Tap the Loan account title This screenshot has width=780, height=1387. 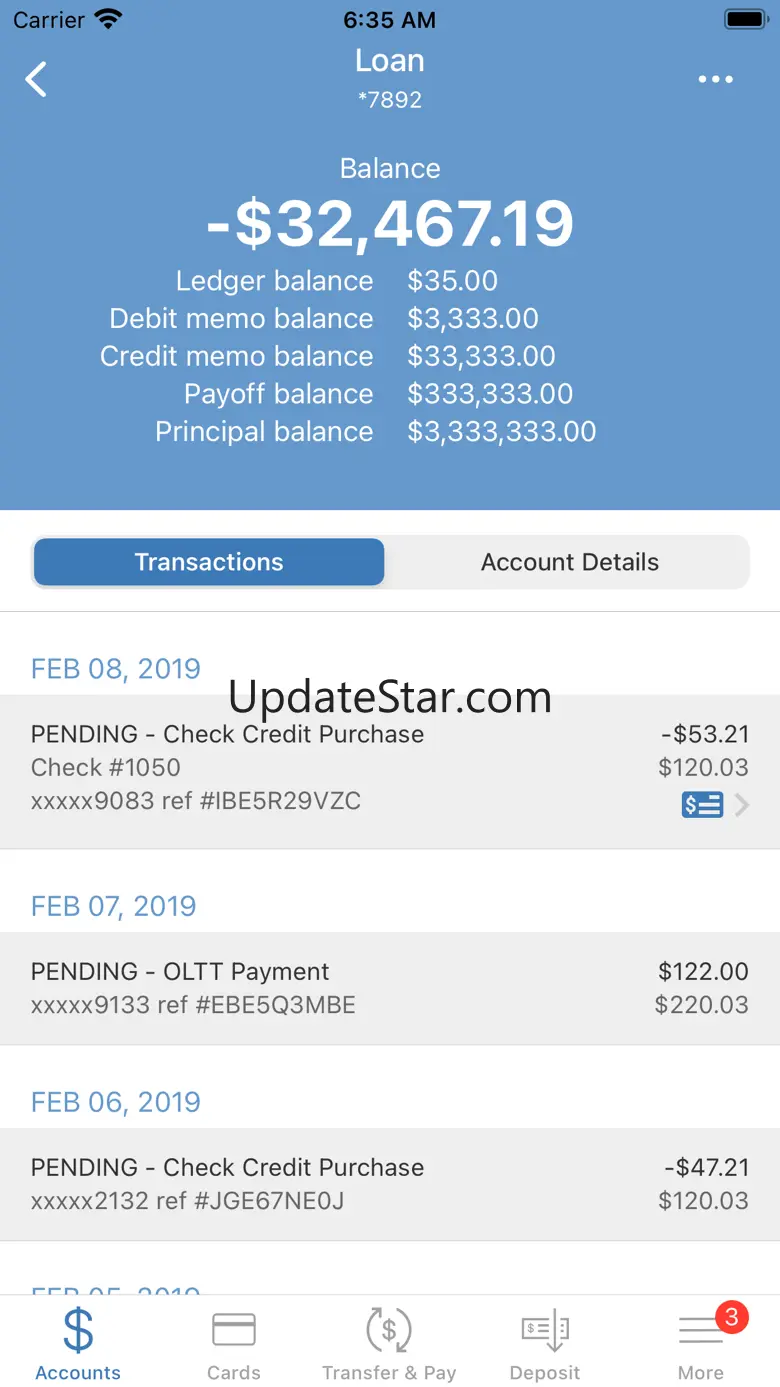[390, 61]
